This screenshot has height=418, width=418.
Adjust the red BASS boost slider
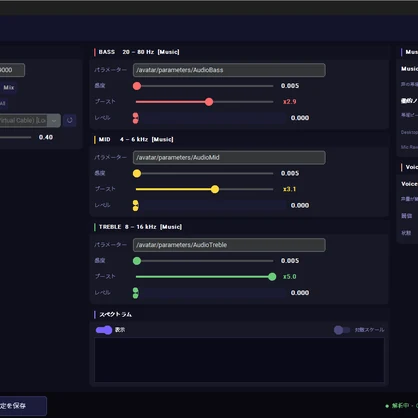(x=204, y=102)
